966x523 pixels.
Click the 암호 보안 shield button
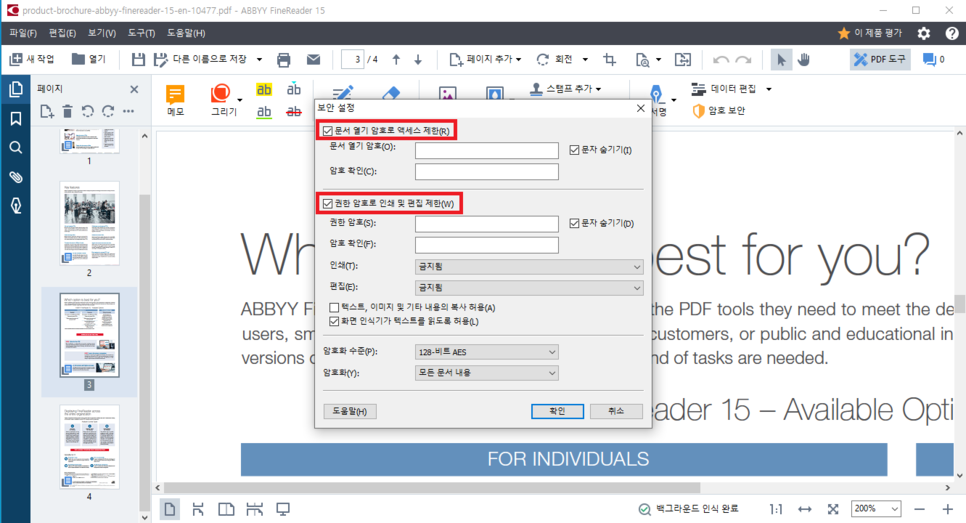pos(718,111)
